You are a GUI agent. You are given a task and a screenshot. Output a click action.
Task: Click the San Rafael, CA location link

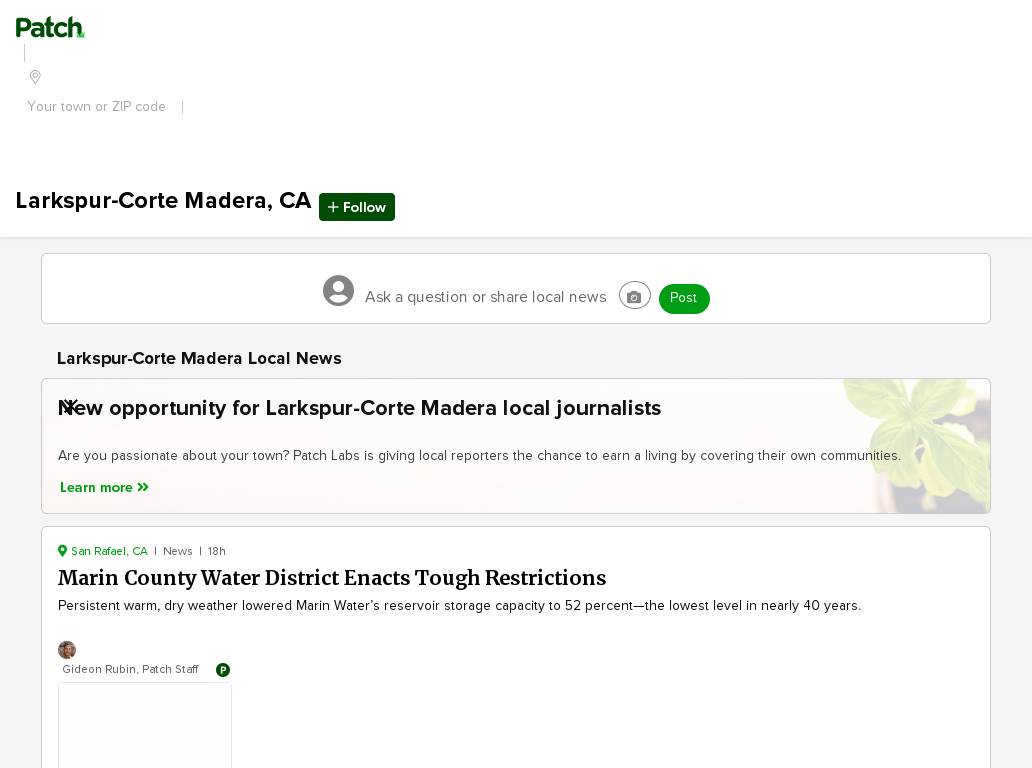109,551
